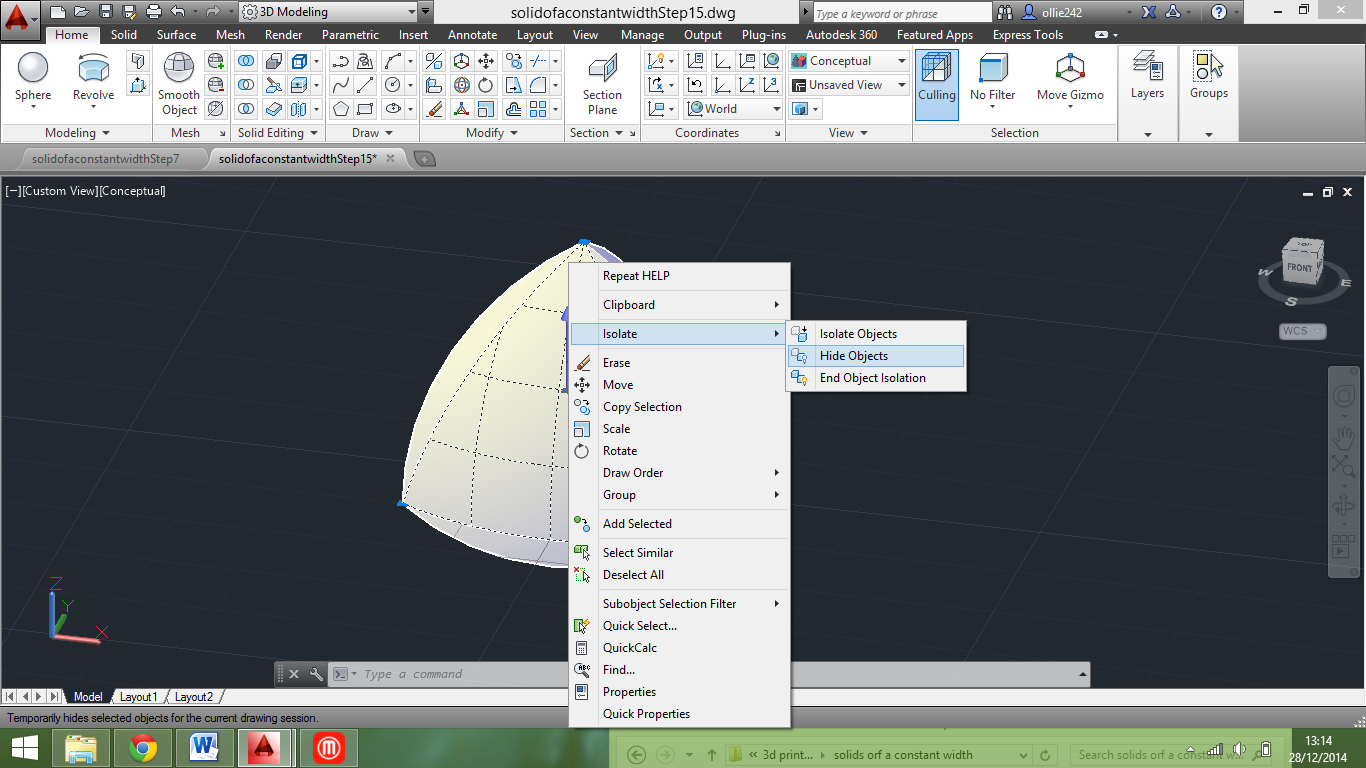Open the Unsaved View dropdown
Image resolution: width=1366 pixels, height=768 pixels.
click(848, 85)
